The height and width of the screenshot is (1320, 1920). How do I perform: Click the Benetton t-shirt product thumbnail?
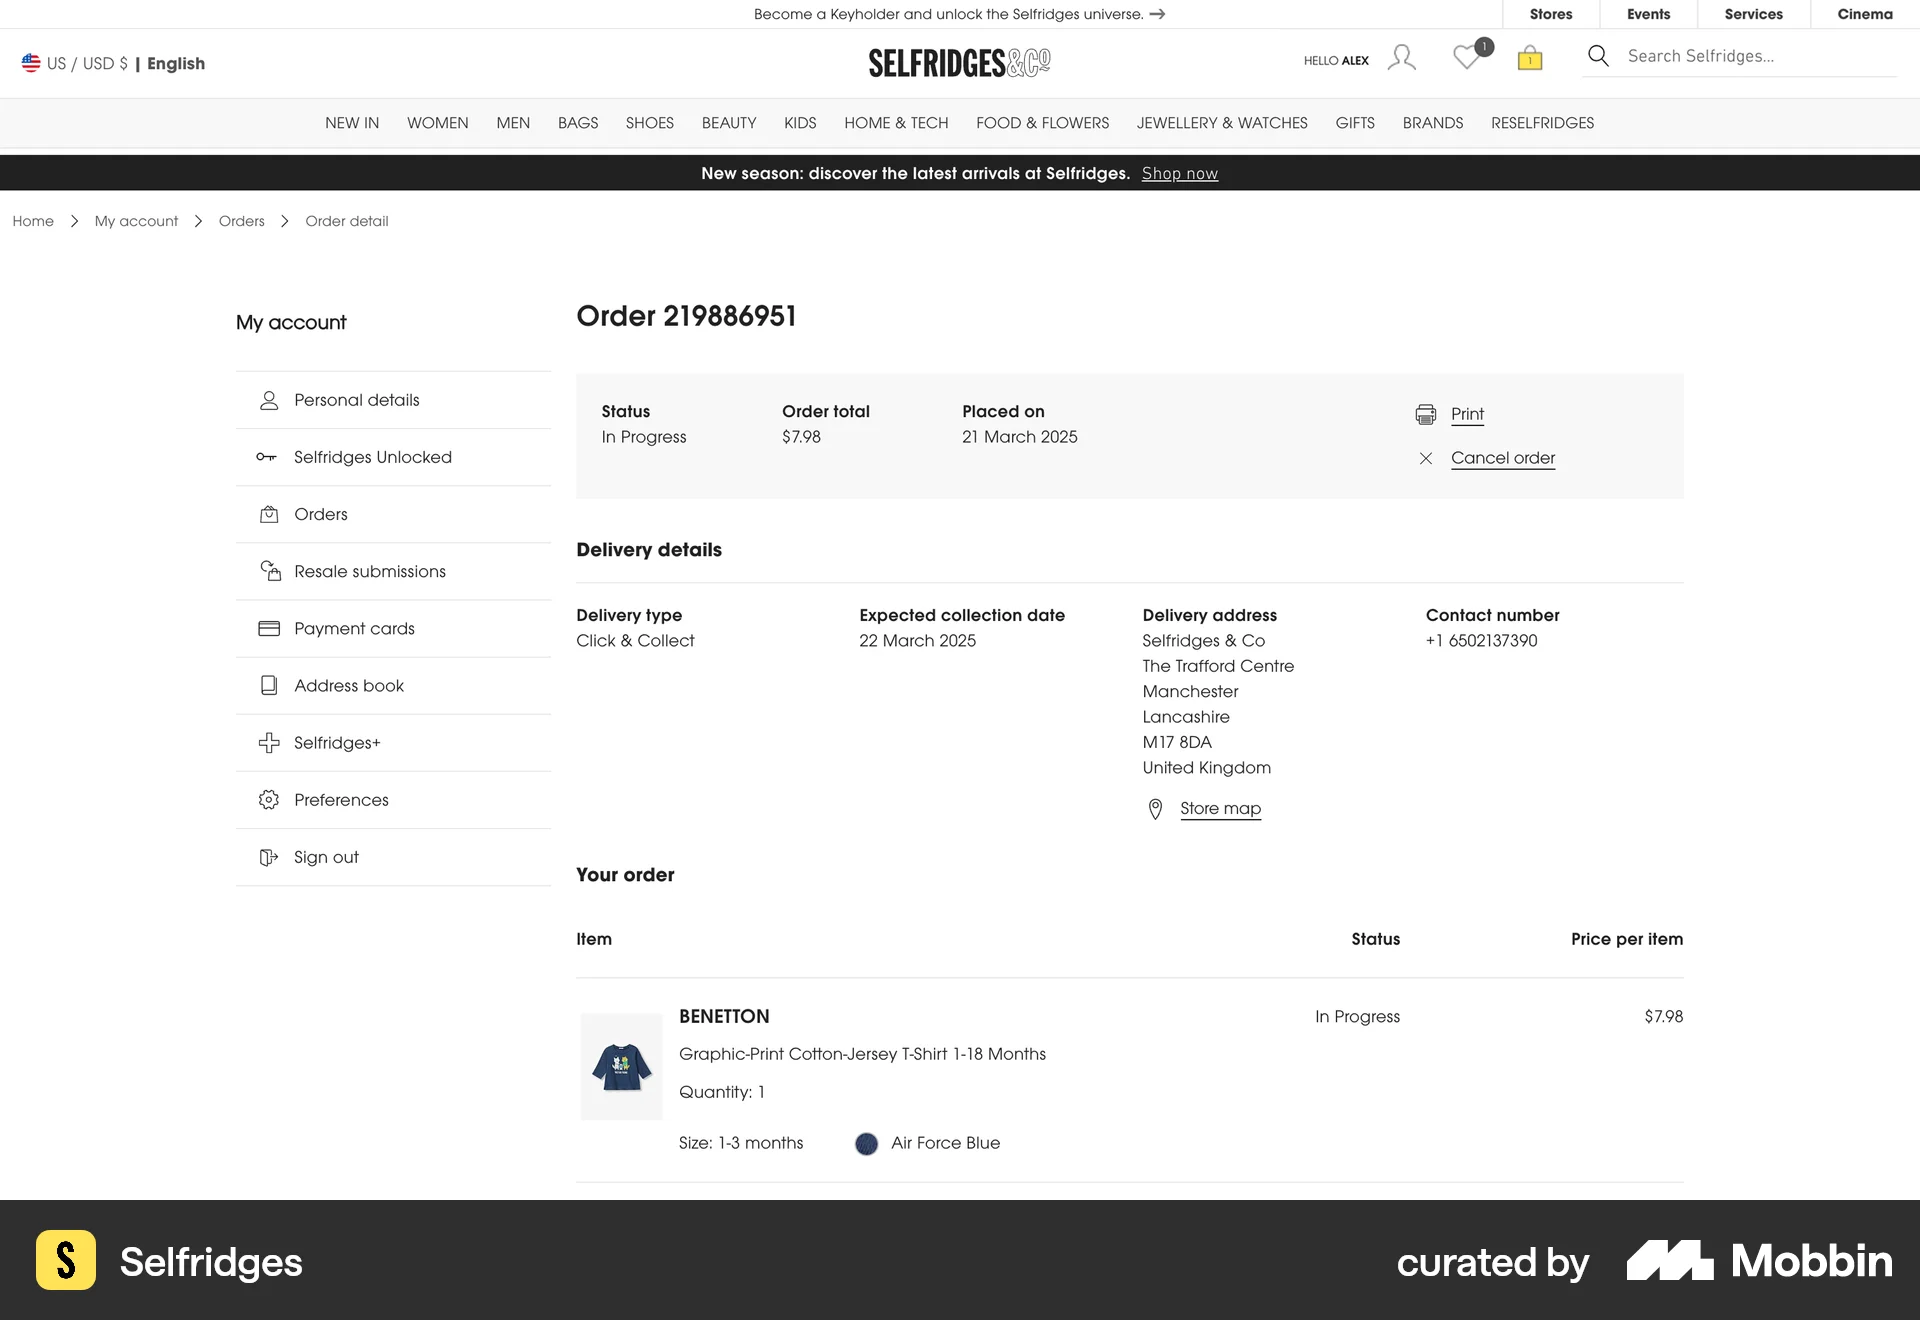(x=620, y=1065)
